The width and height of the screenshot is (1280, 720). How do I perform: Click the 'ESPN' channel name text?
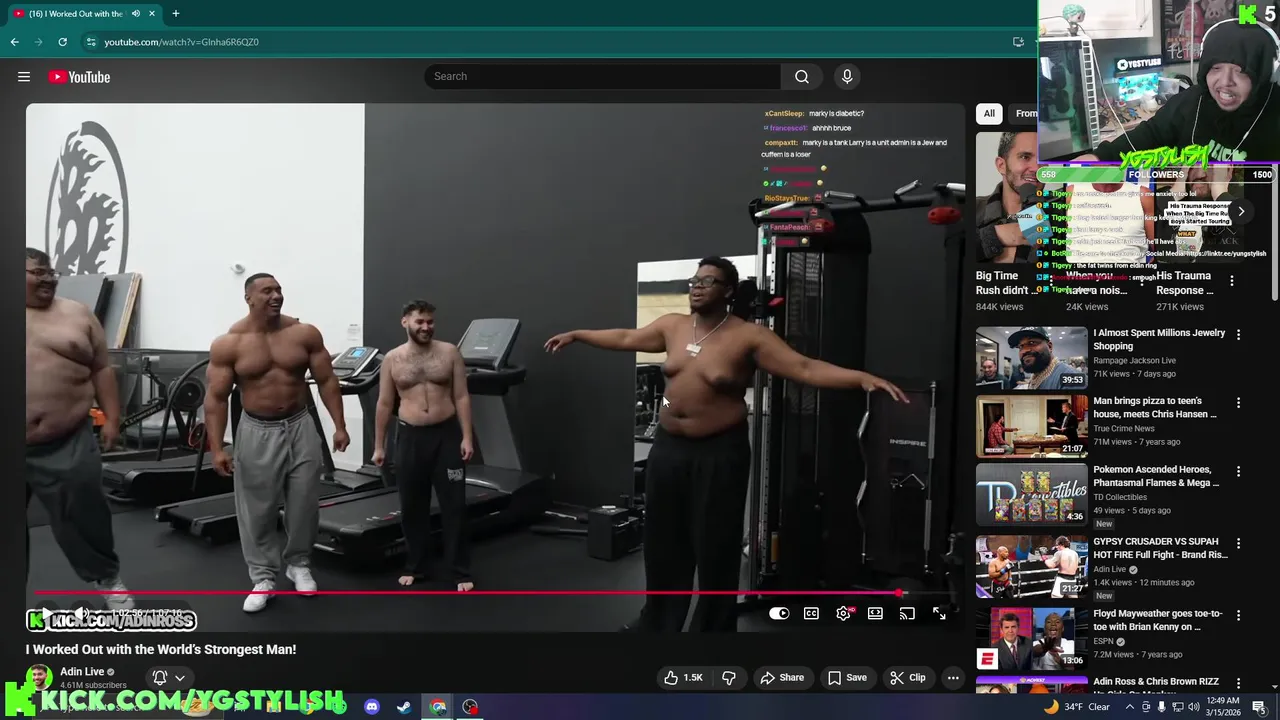pyautogui.click(x=1104, y=641)
